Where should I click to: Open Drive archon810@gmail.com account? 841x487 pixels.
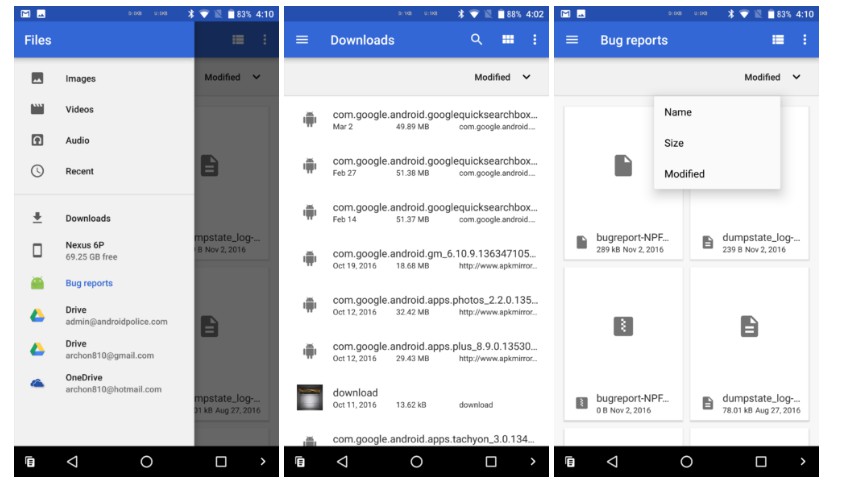click(x=104, y=349)
